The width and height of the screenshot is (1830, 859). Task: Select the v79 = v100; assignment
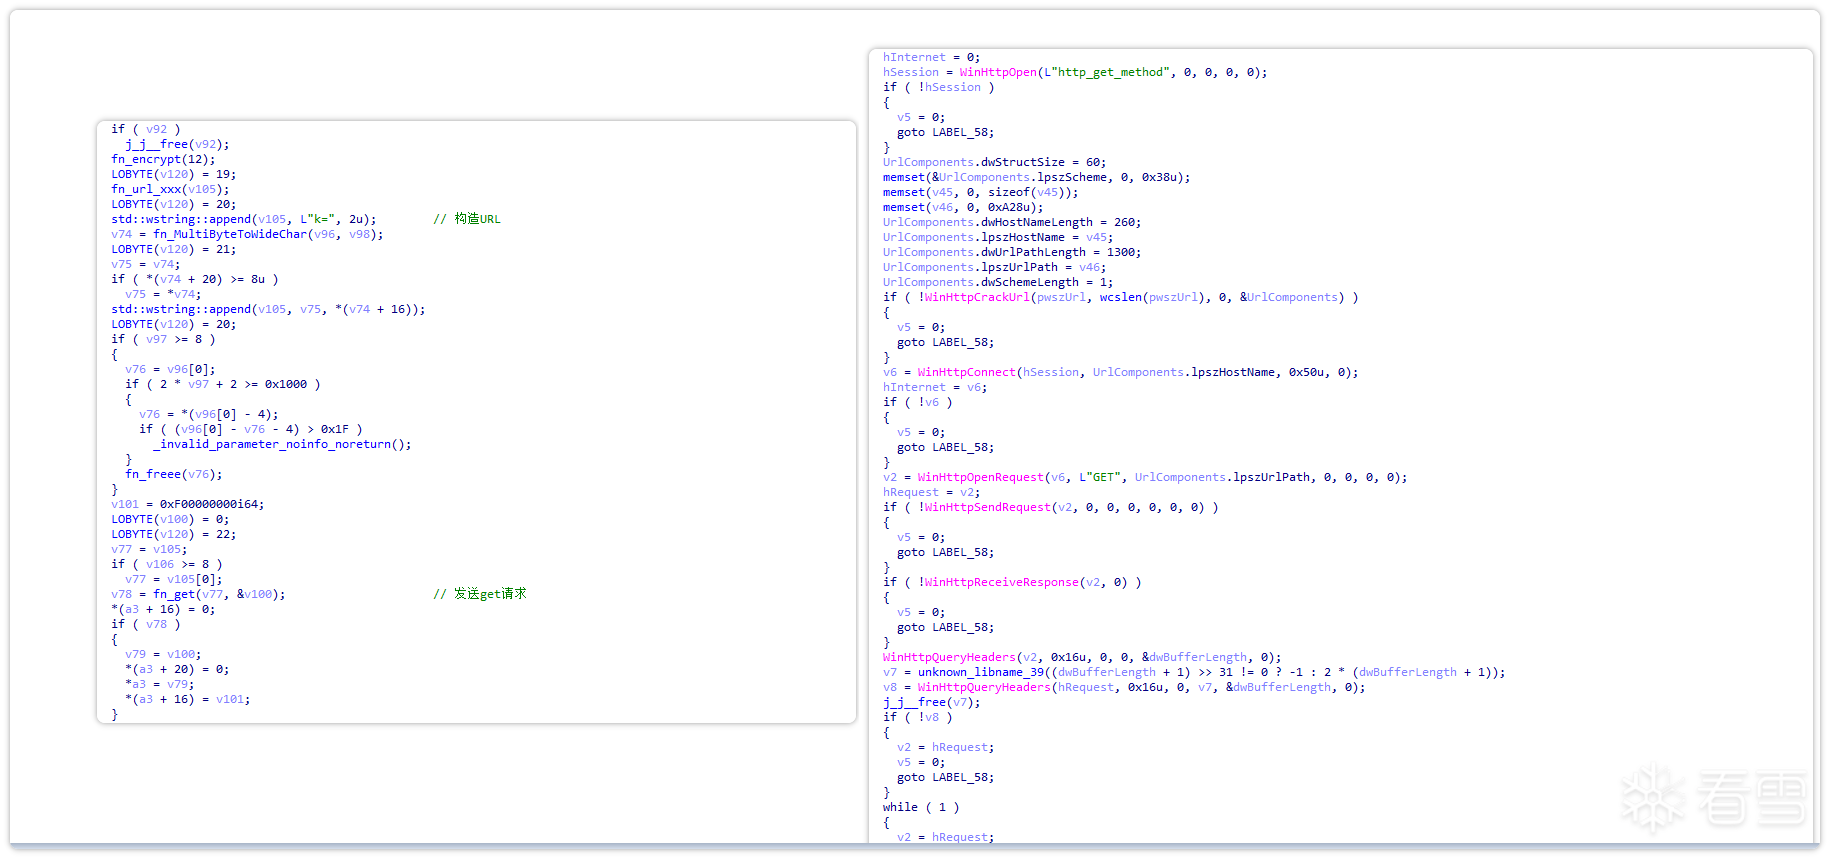(163, 654)
